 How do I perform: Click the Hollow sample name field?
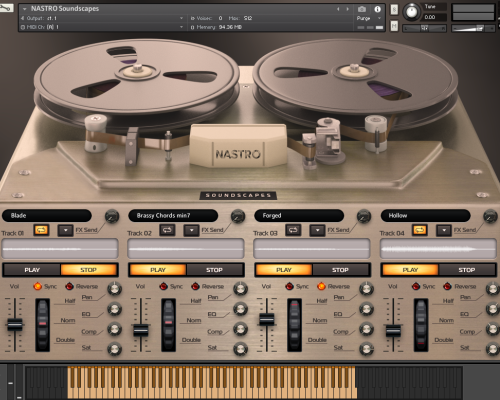(x=425, y=216)
